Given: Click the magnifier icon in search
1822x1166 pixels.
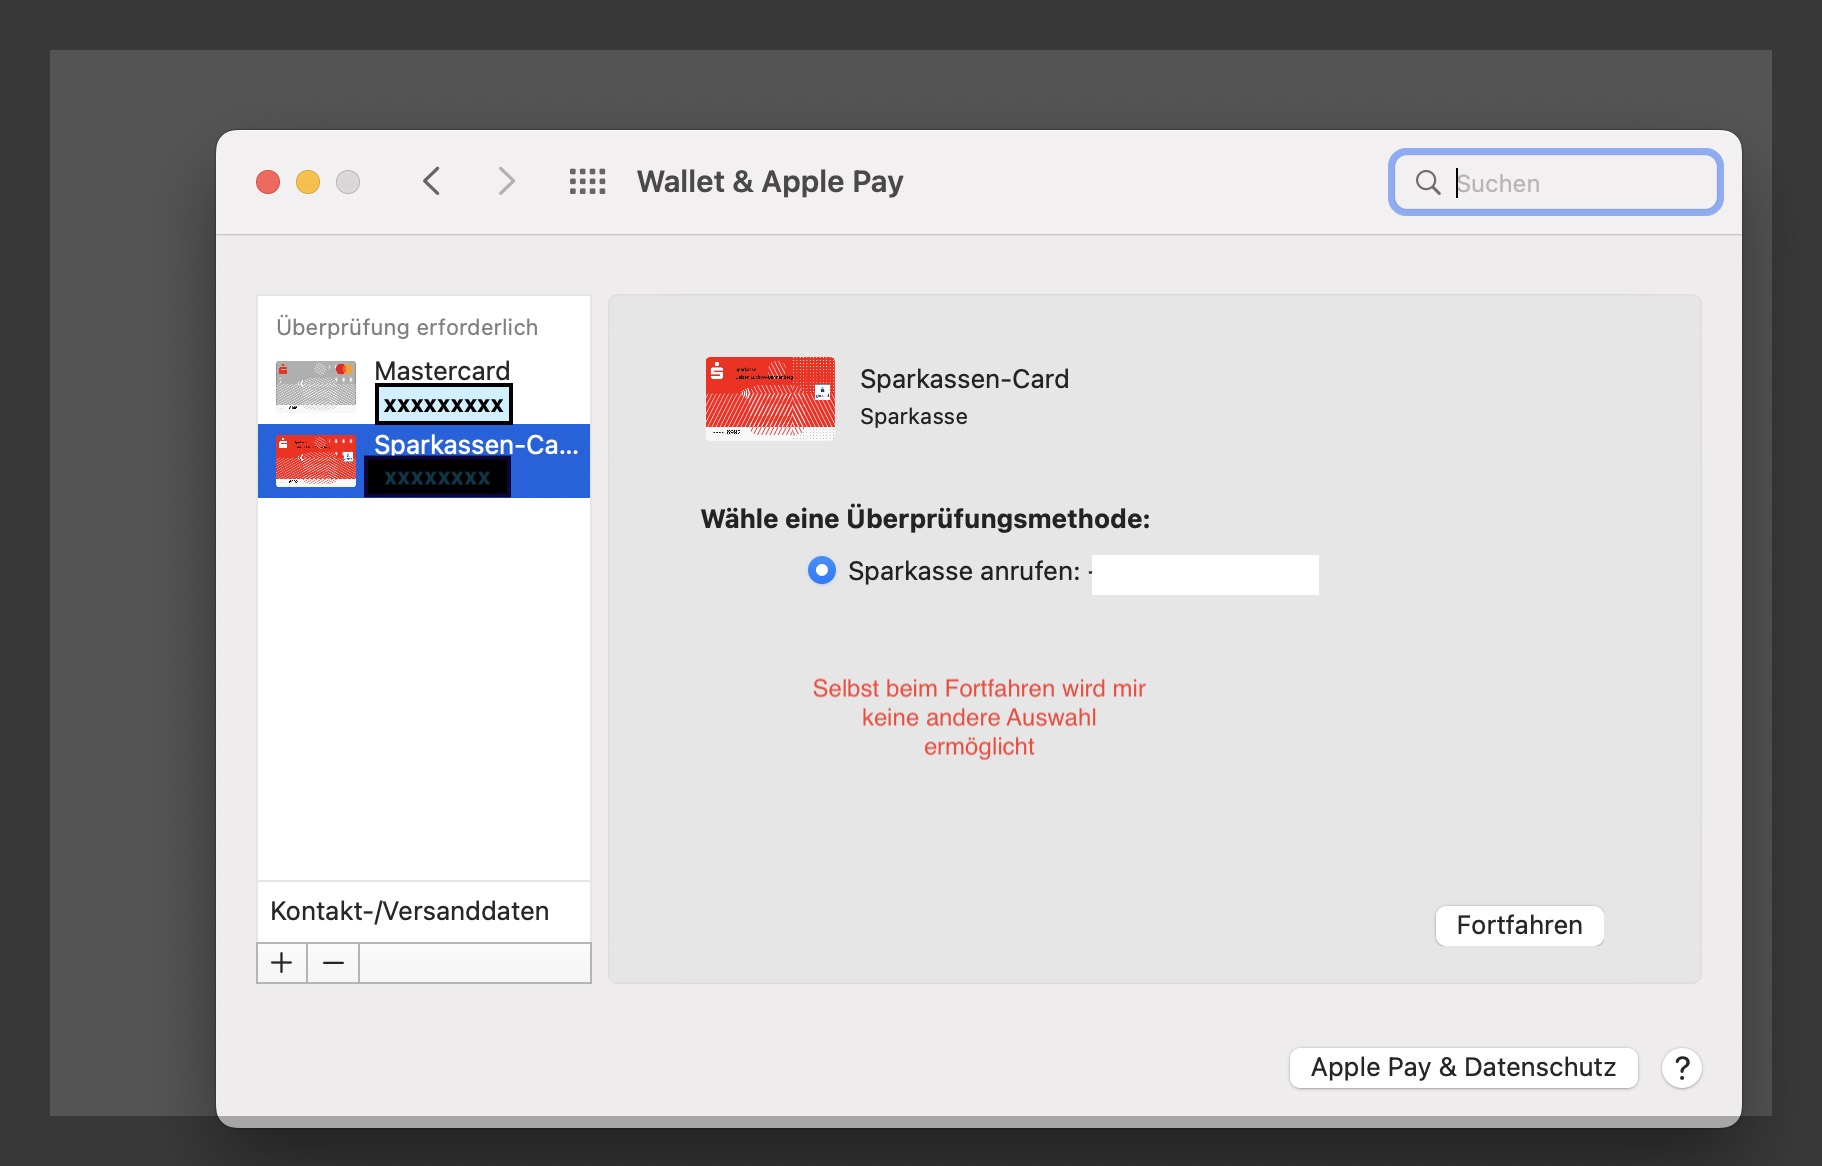Looking at the screenshot, I should click(1428, 182).
